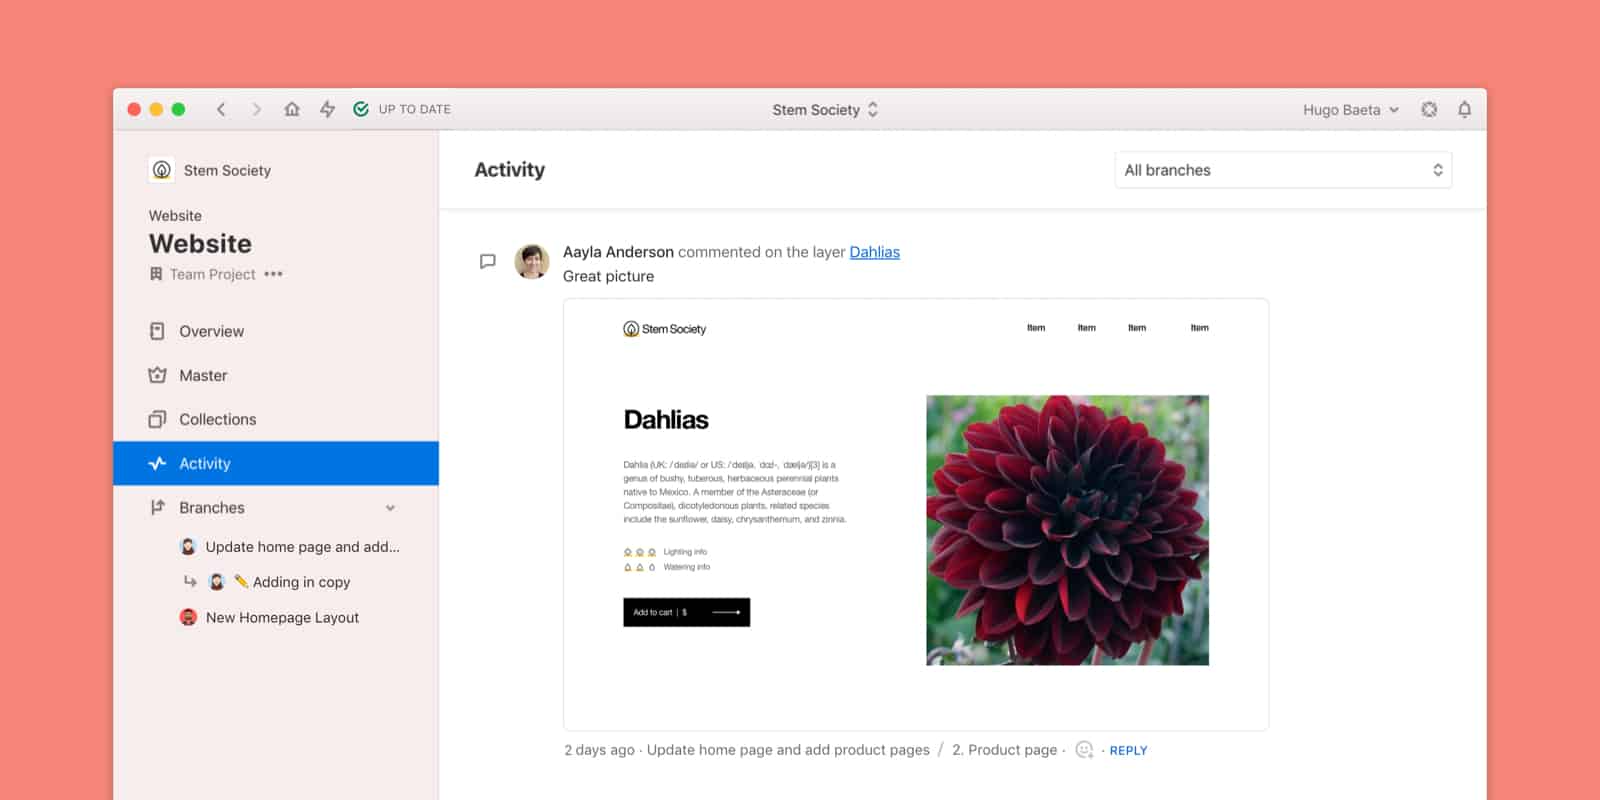Open the home icon in the toolbar
Image resolution: width=1600 pixels, height=800 pixels.
point(292,109)
